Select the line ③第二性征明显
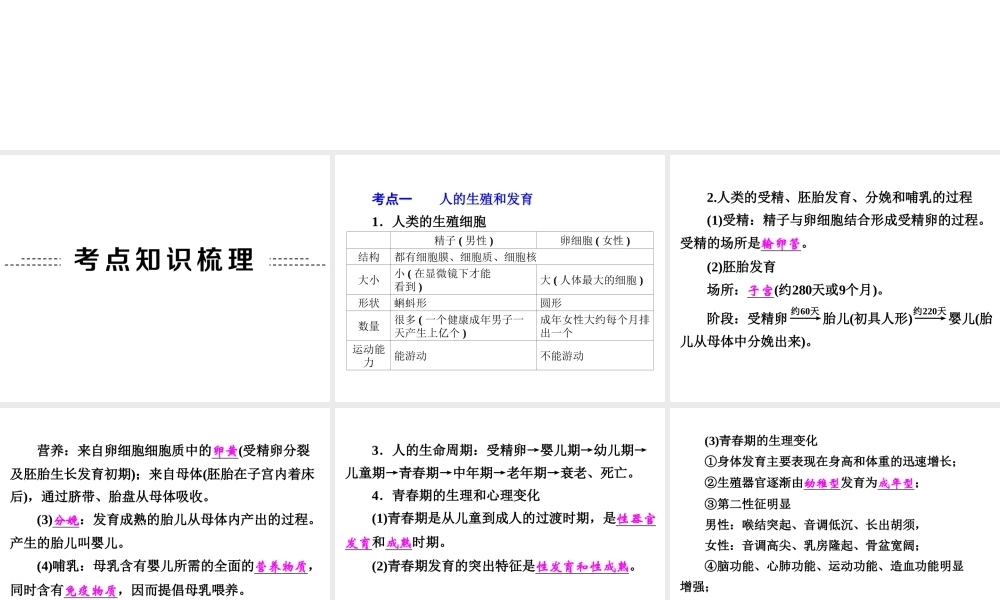This screenshot has width=1000, height=600. [x=747, y=504]
